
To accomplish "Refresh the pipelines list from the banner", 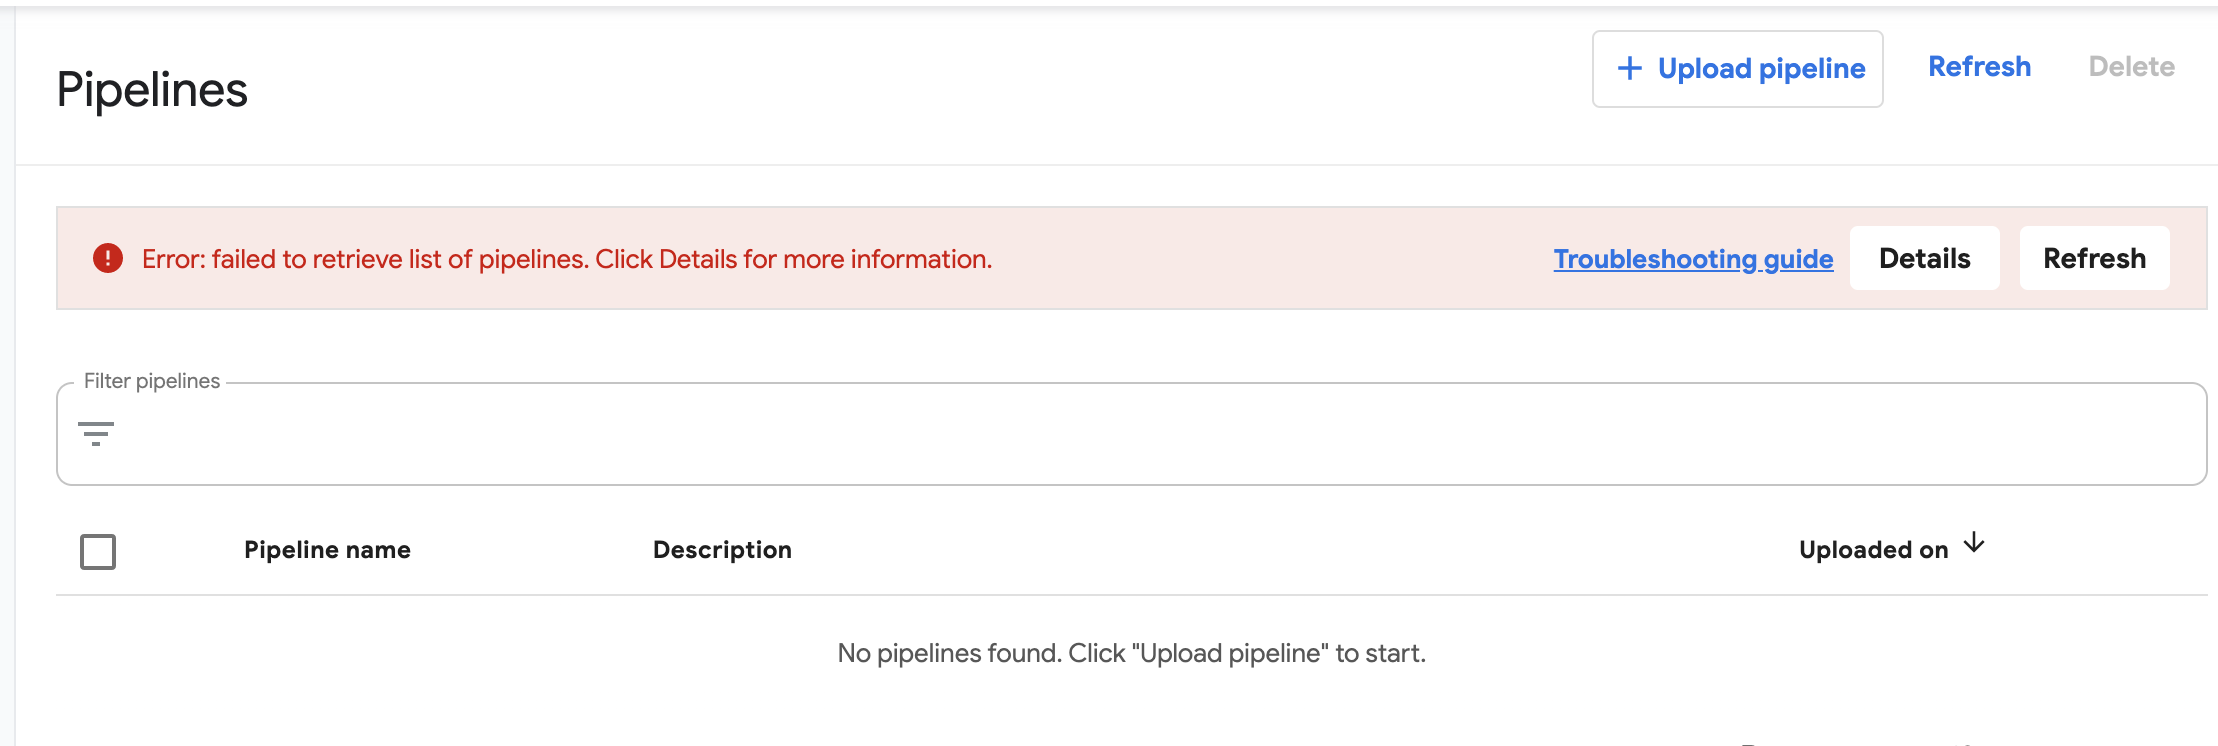I will (x=2094, y=258).
